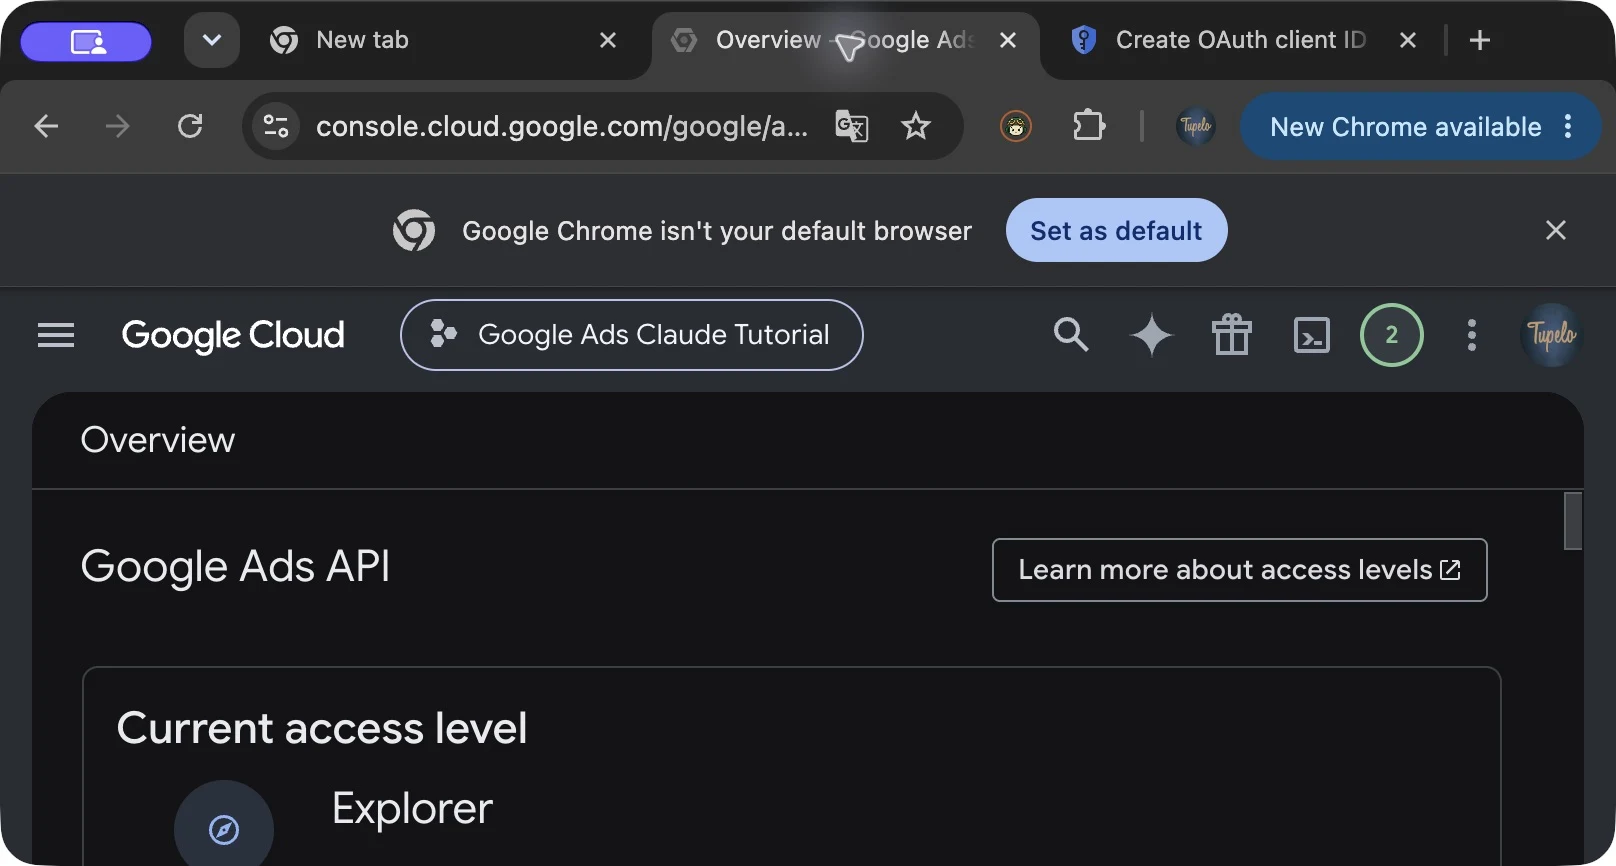Click the Google Cloud logo
Screen dimensions: 1616x866
[x=233, y=335]
